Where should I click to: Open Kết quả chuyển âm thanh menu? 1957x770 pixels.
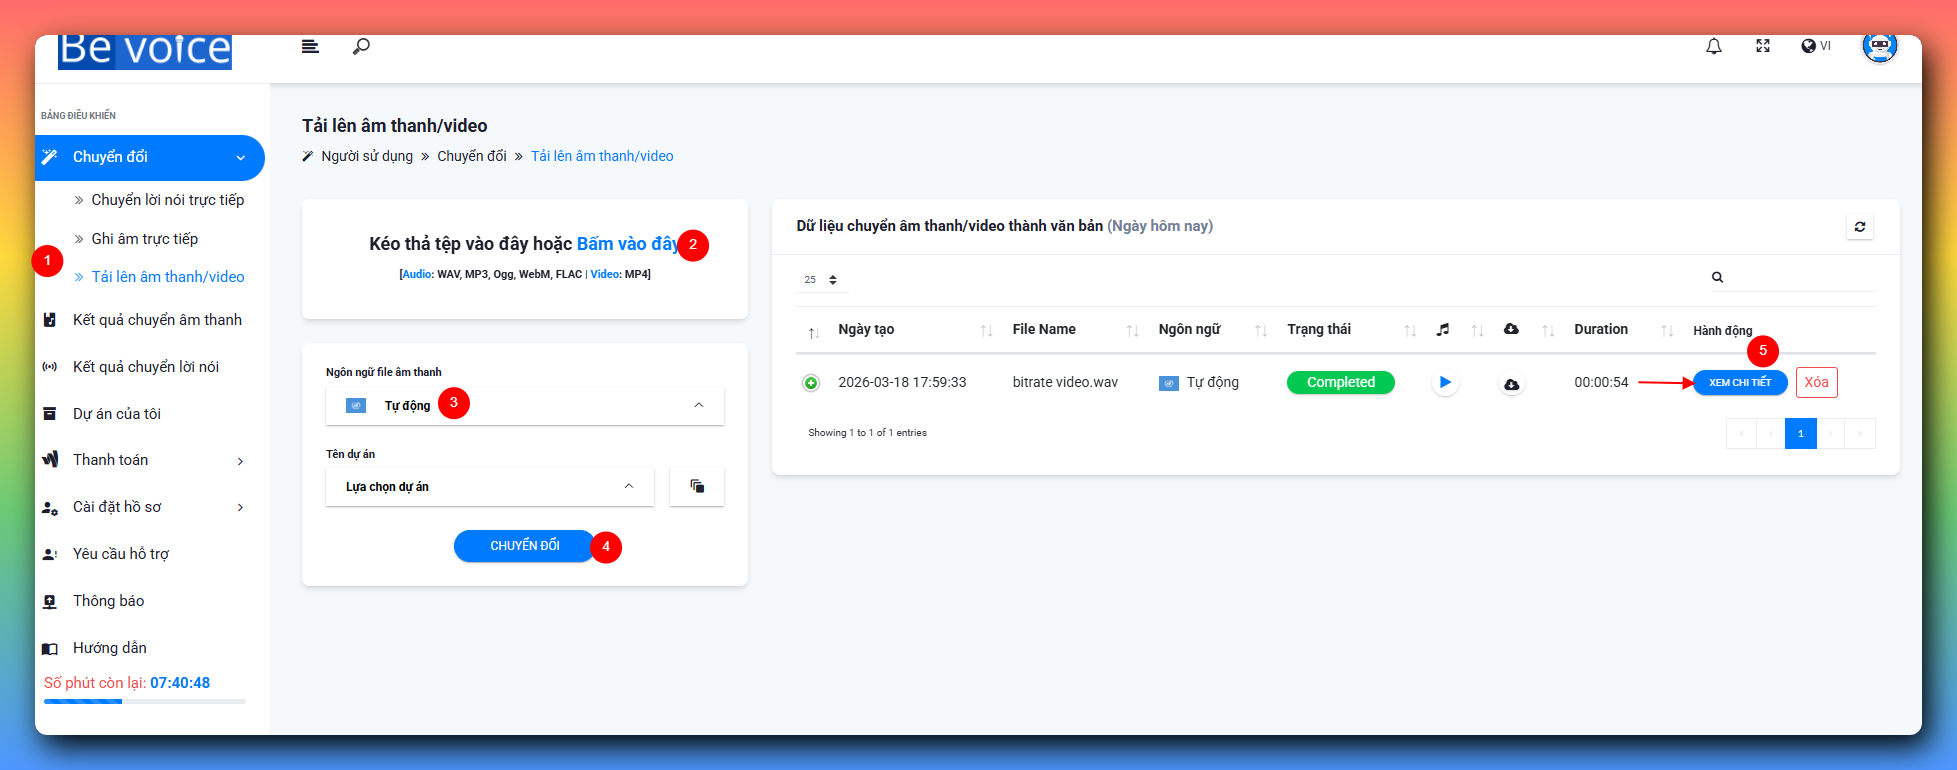(x=157, y=320)
